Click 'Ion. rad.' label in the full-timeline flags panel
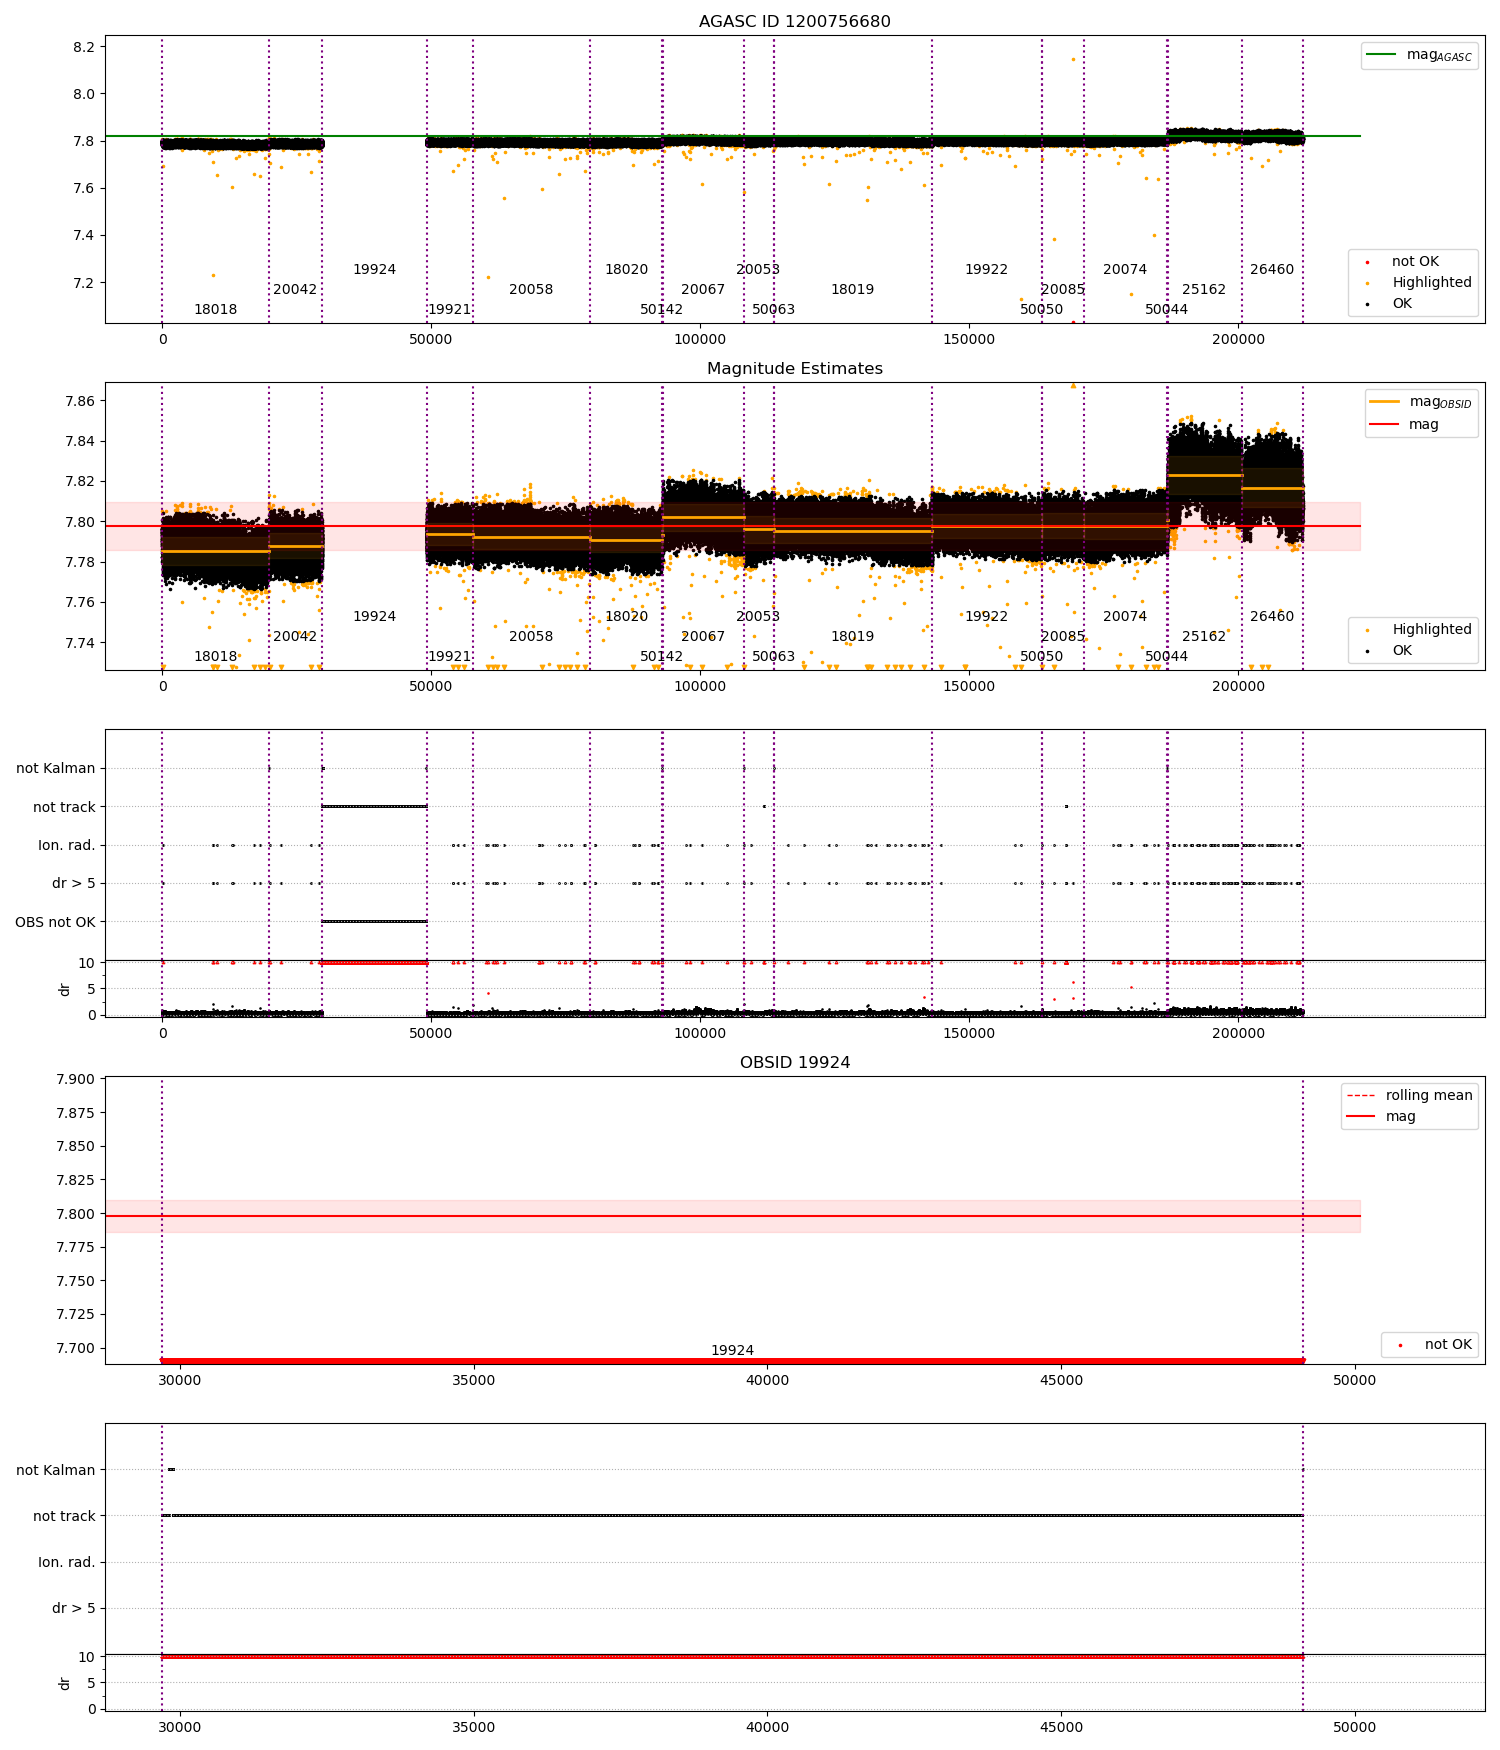 (x=67, y=846)
